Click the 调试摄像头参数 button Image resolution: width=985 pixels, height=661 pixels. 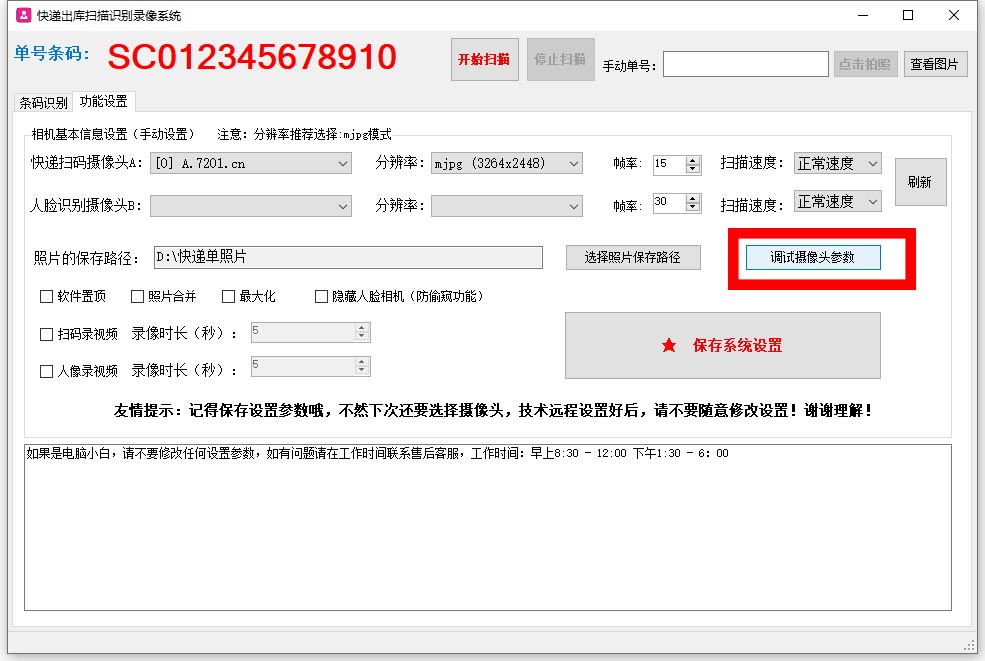tap(813, 258)
